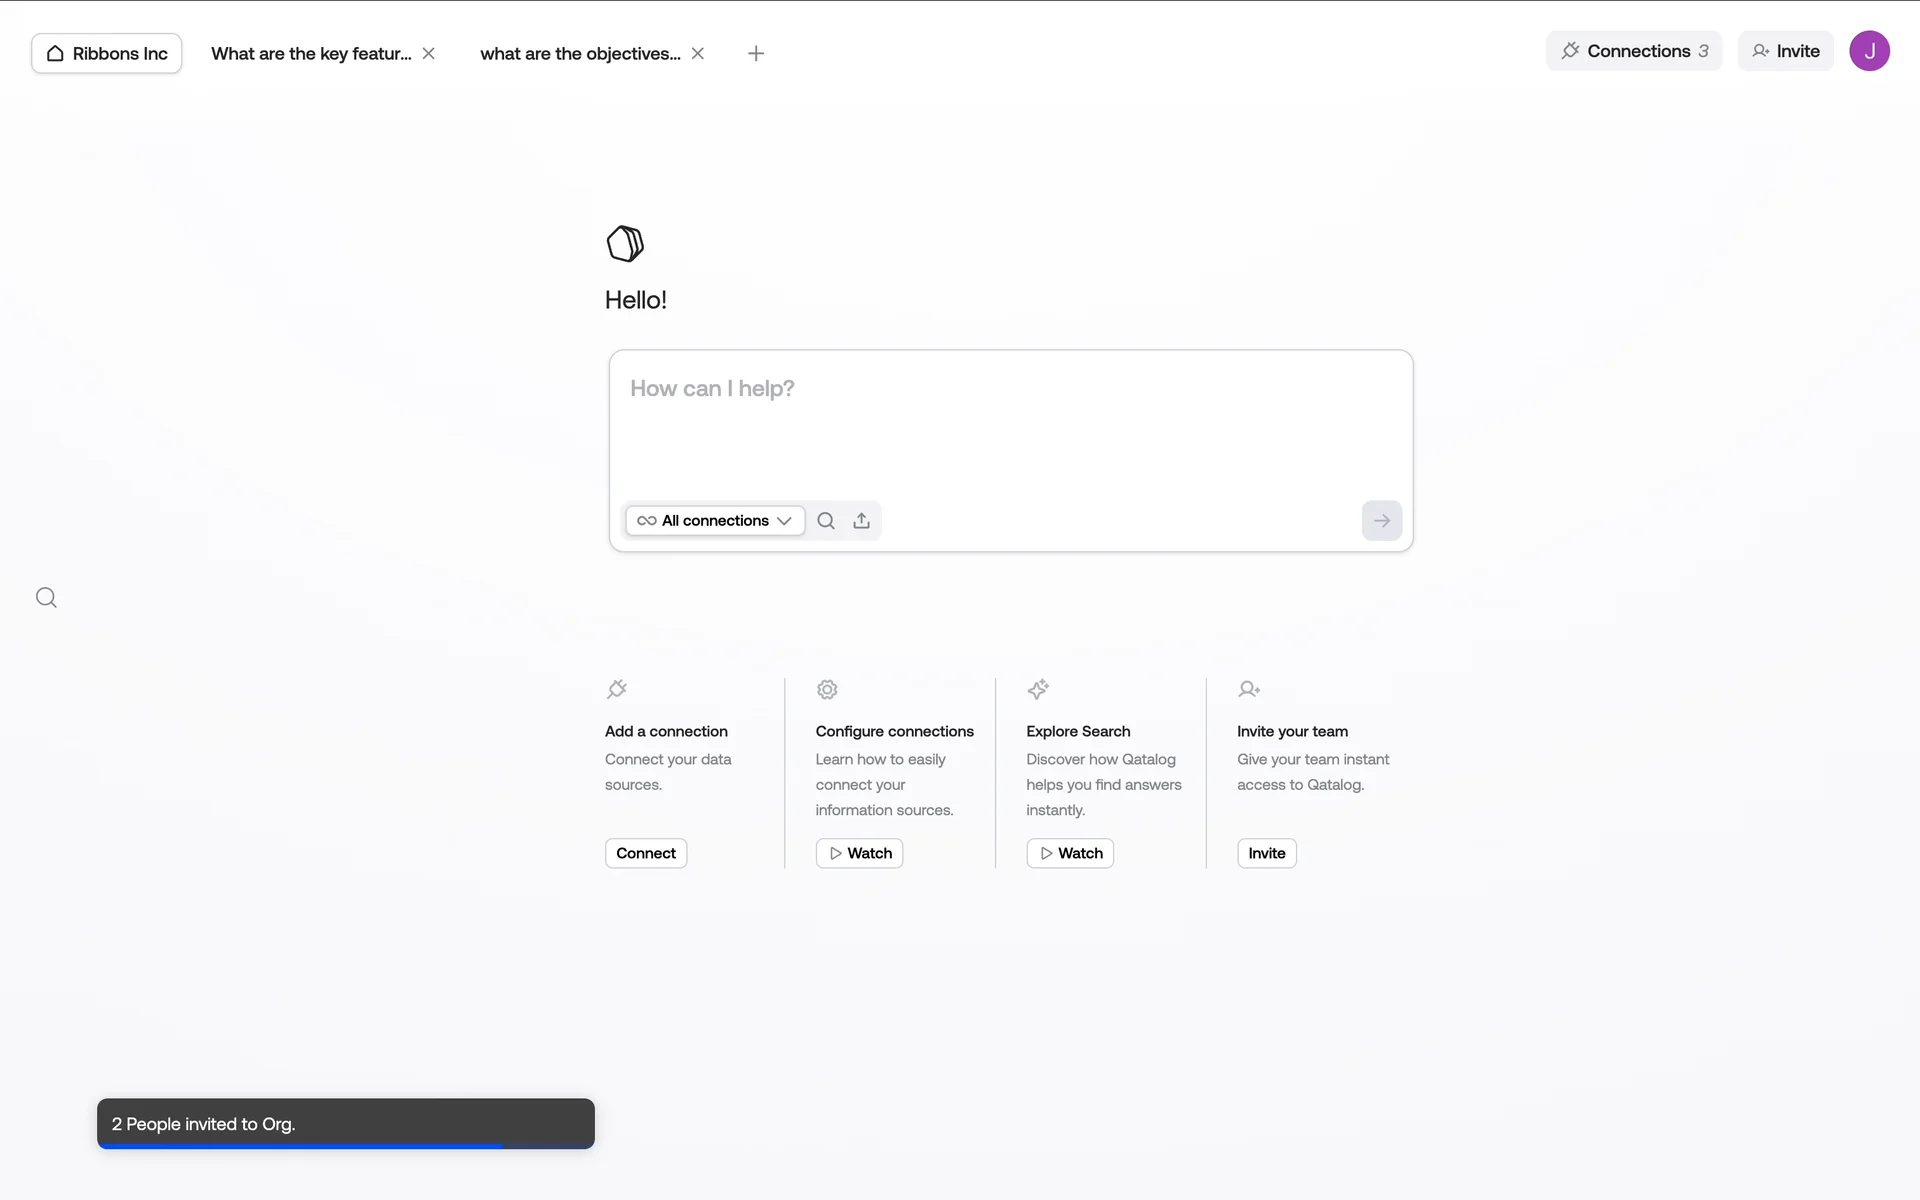
Task: Click inside the How can I help field
Action: point(1010,420)
